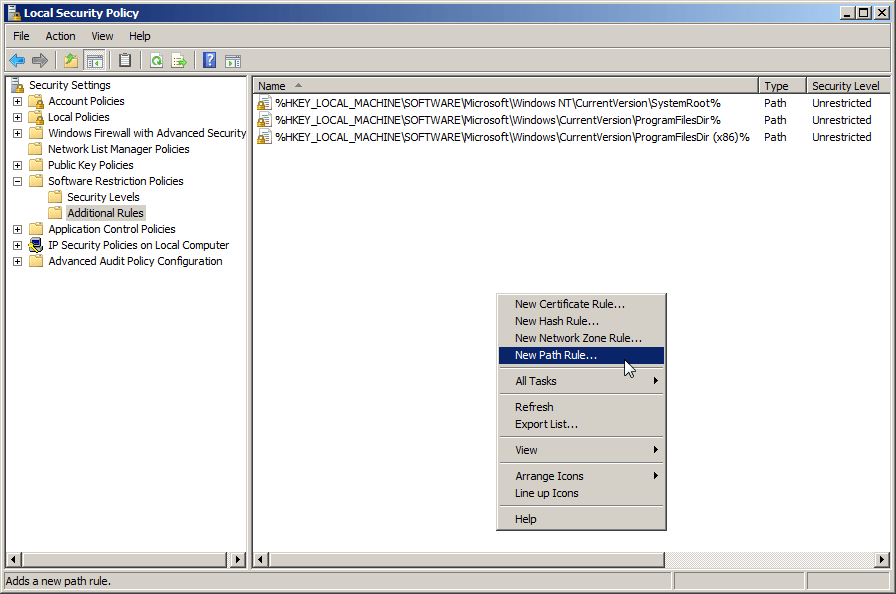Choose New Certificate Rule from context menu
Viewport: 896px width, 594px height.
pyautogui.click(x=581, y=304)
